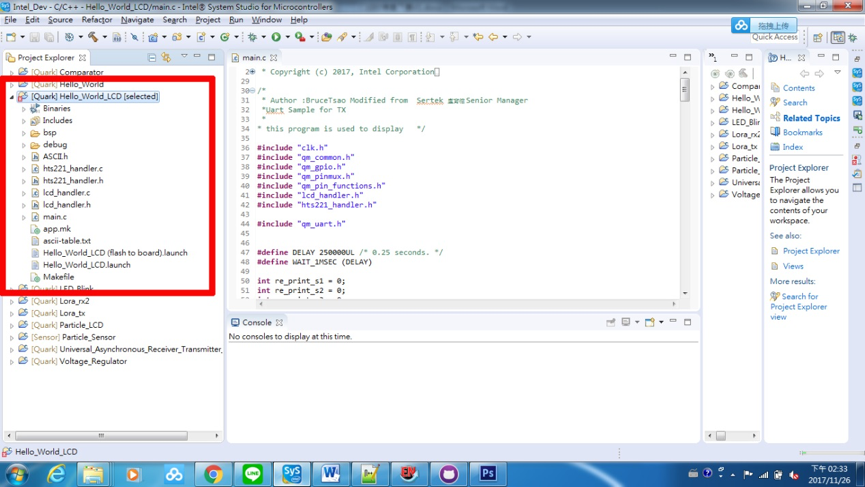Open the Run button dropdown arrow
This screenshot has height=487, width=865.
pos(287,37)
